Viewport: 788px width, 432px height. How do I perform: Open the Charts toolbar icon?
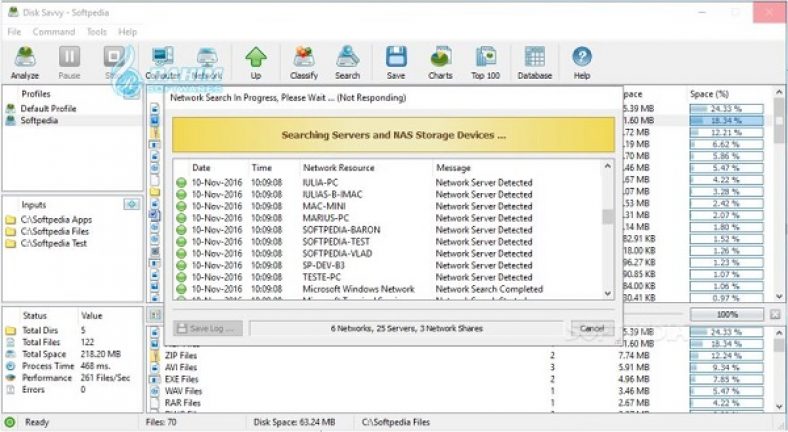pyautogui.click(x=440, y=62)
